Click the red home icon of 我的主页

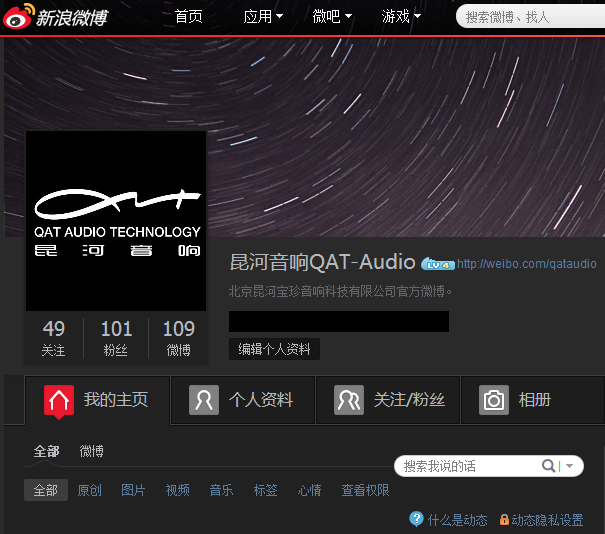(x=59, y=401)
